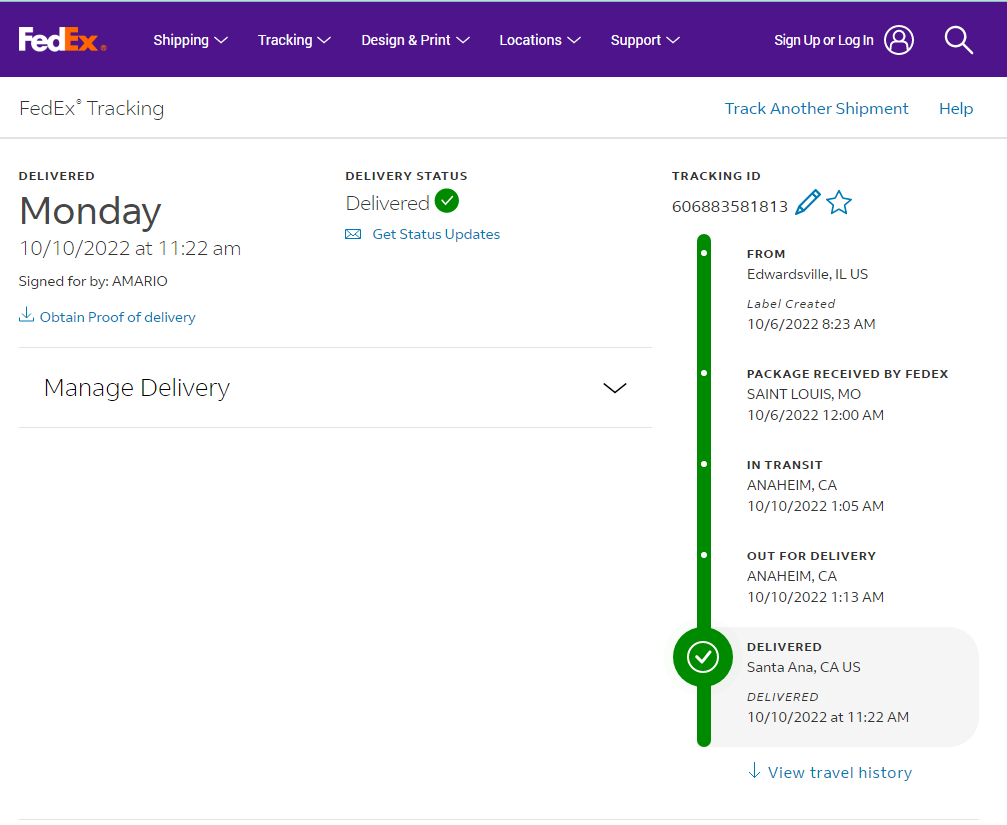Screen dimensions: 1007x825
Task: Click the timeline dot for Package Received by FedEx
Action: (x=704, y=373)
